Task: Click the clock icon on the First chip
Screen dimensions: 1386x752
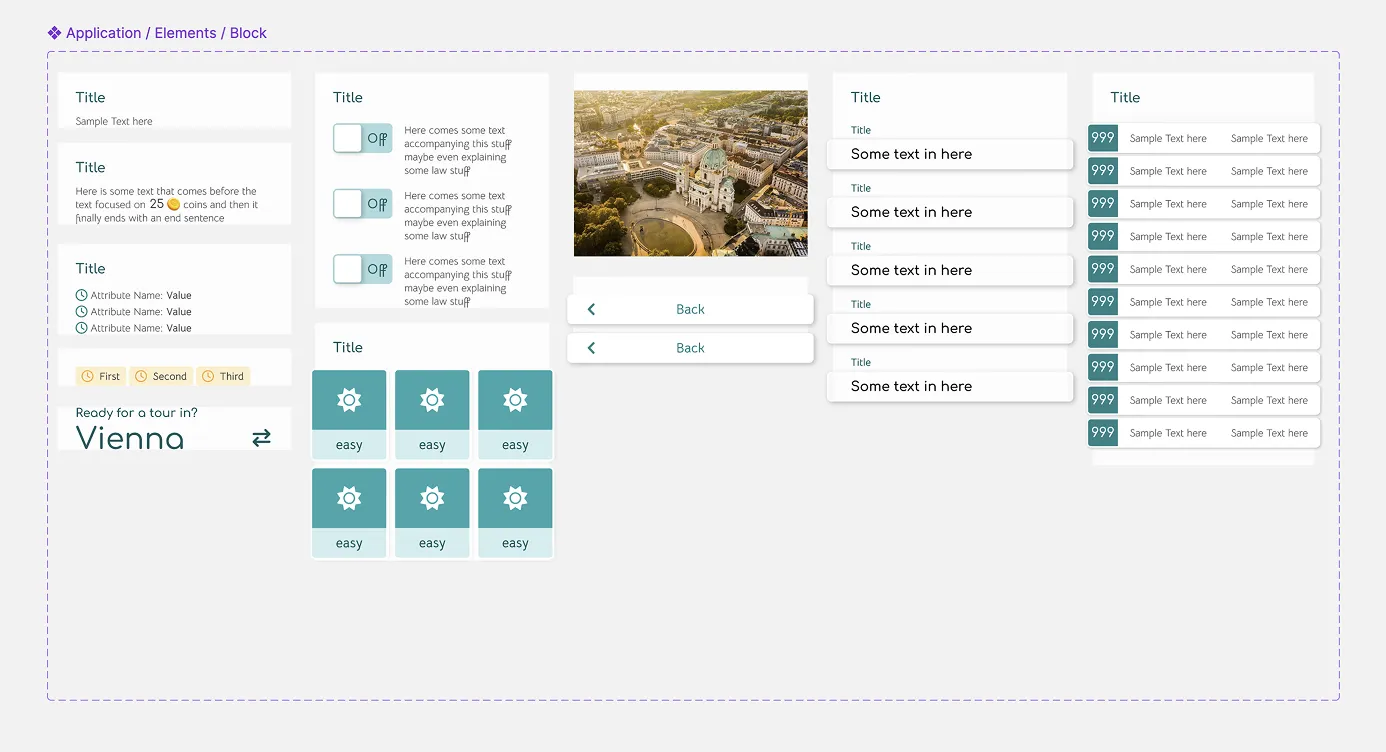Action: tap(87, 376)
